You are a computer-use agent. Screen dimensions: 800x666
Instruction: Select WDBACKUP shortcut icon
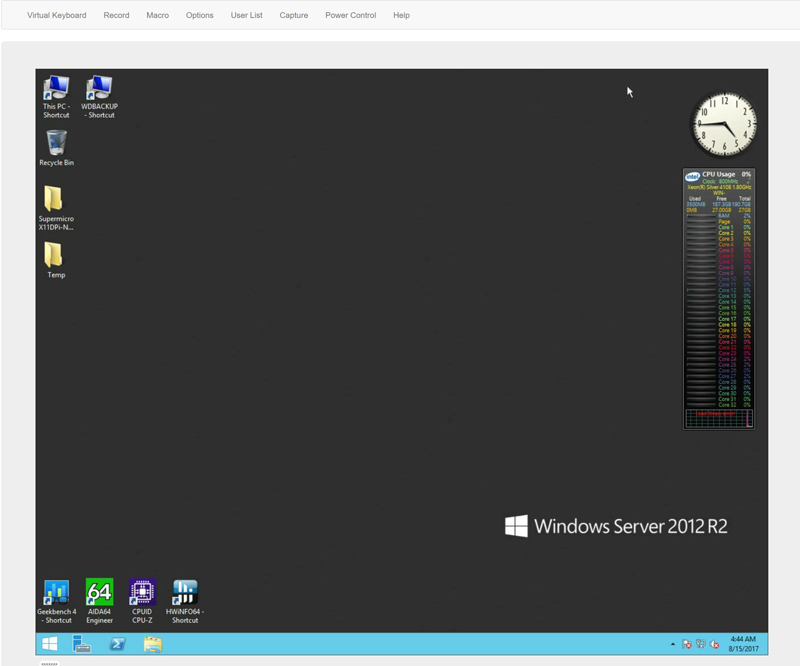tap(99, 97)
